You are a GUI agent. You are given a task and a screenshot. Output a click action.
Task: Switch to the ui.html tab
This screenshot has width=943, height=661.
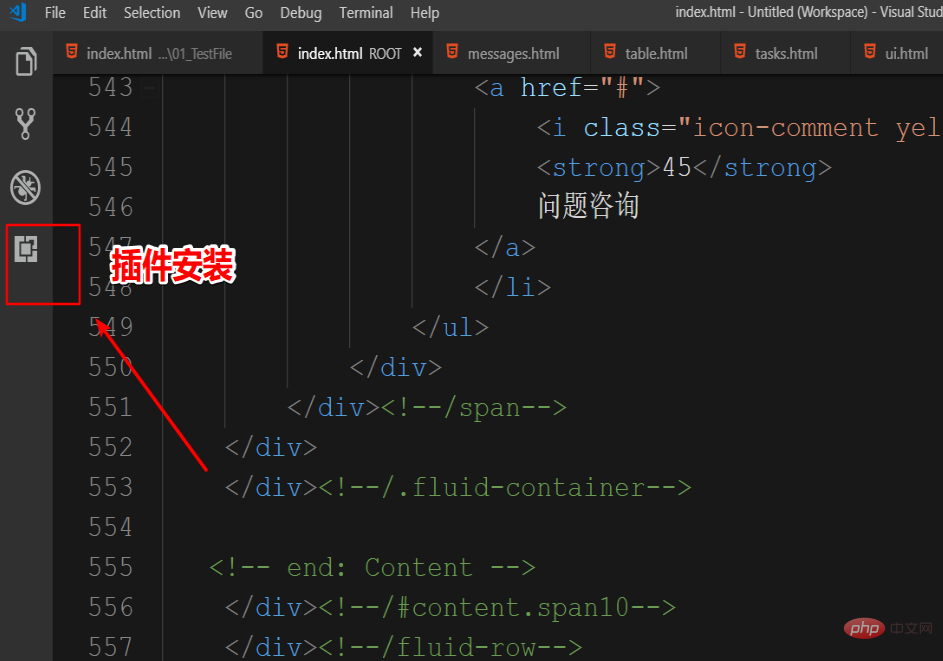(x=906, y=53)
